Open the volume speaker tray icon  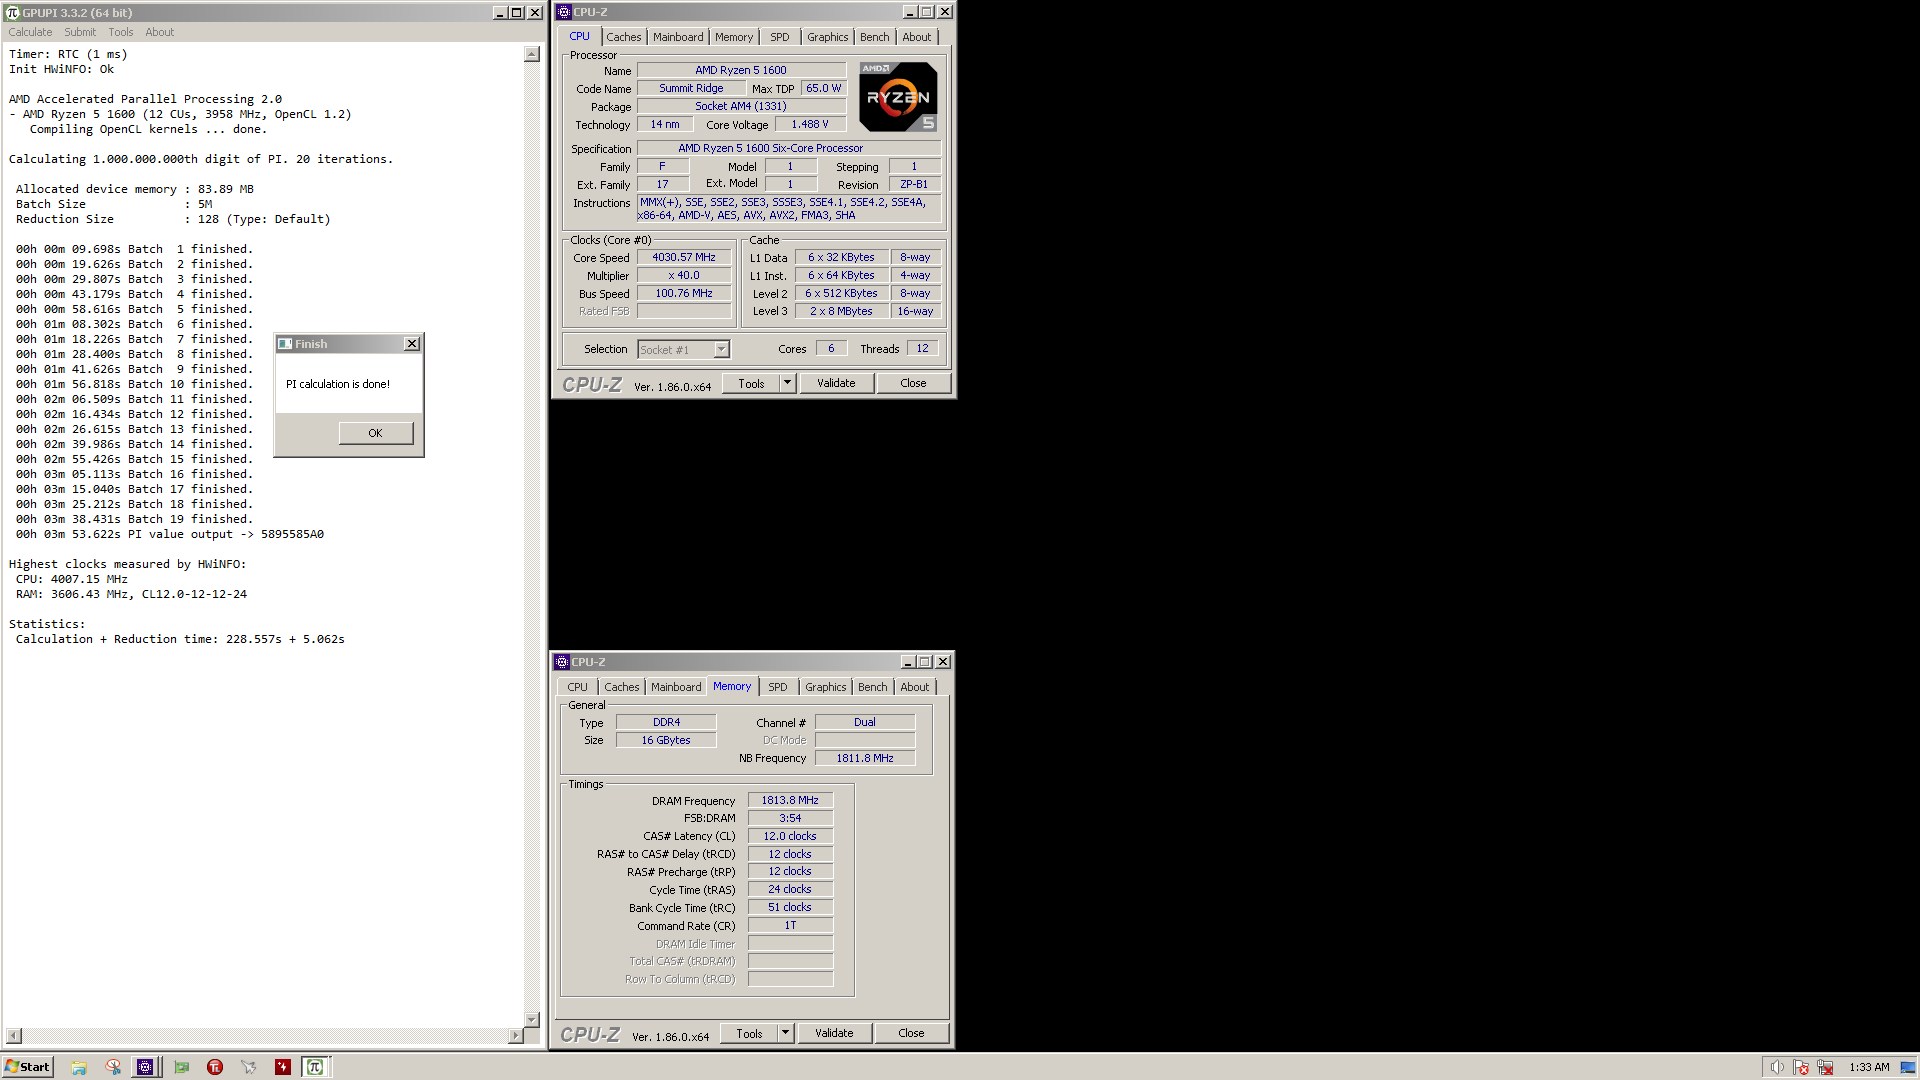[x=1776, y=1067]
